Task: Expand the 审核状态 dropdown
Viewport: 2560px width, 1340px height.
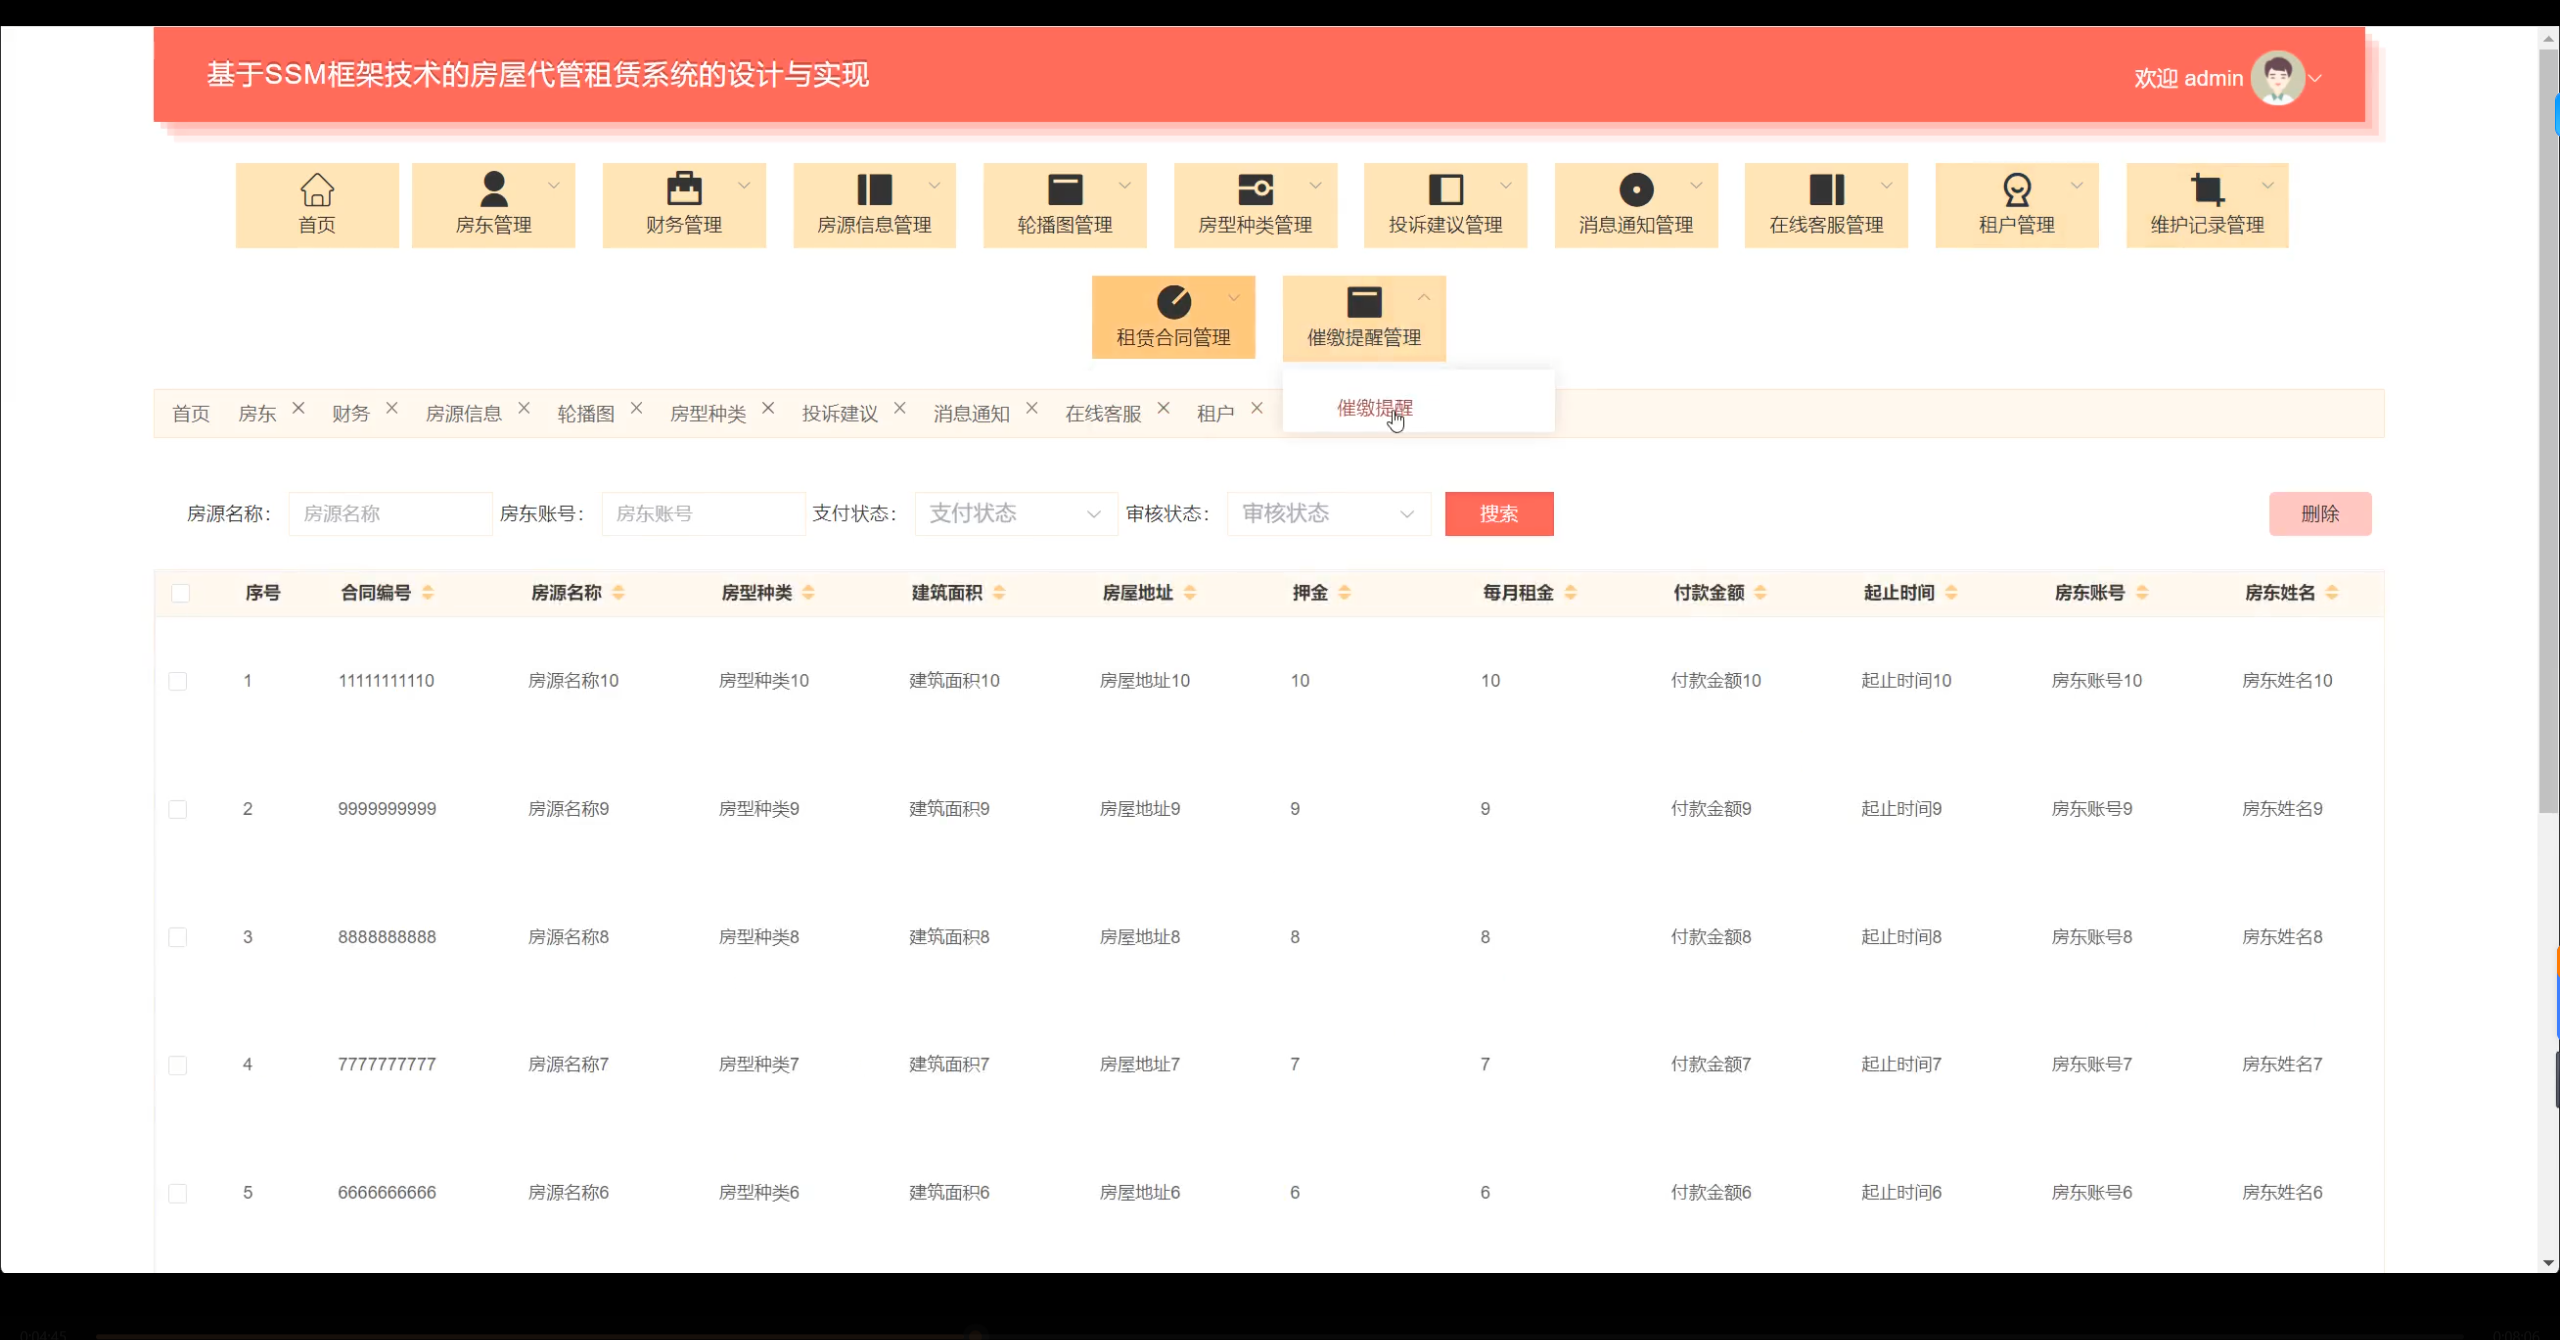Action: [1328, 513]
